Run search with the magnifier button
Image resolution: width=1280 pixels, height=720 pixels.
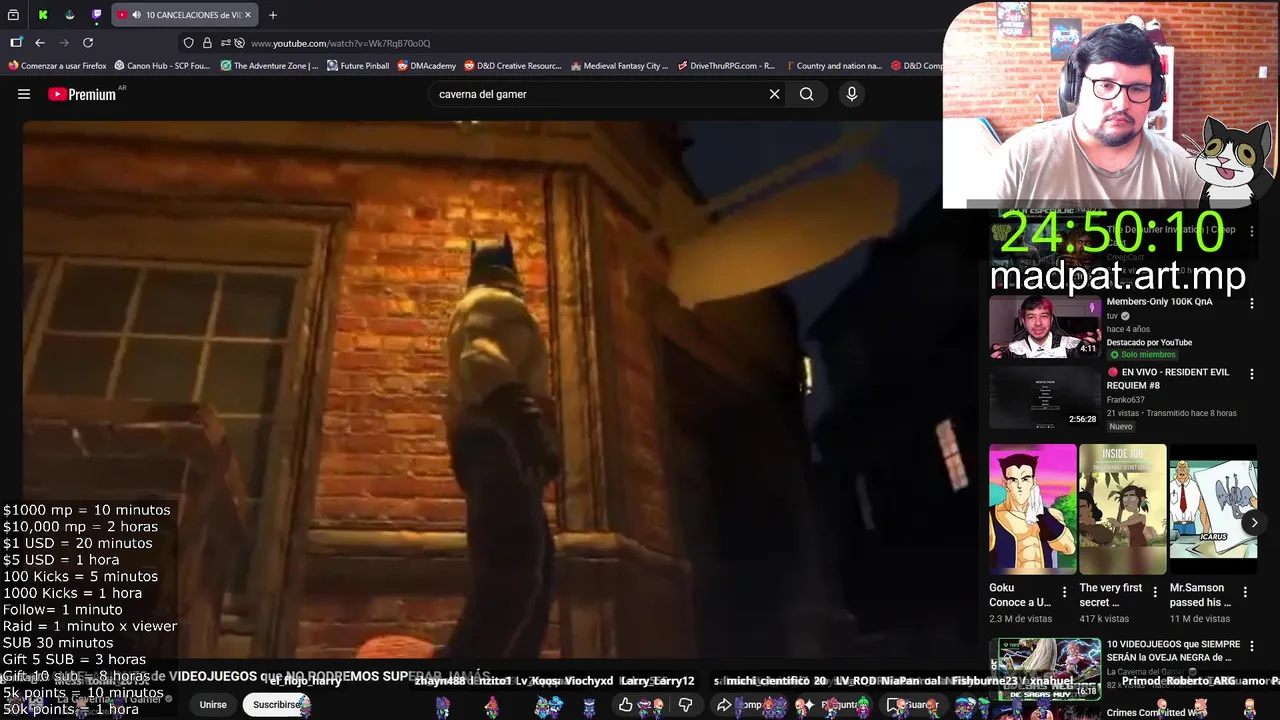(806, 94)
